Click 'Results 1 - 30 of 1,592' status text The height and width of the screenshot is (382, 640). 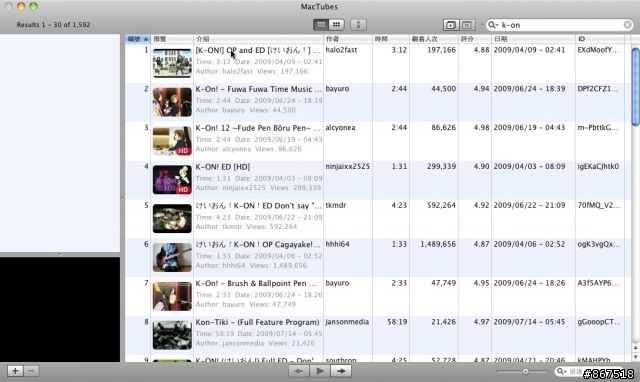pyautogui.click(x=53, y=24)
